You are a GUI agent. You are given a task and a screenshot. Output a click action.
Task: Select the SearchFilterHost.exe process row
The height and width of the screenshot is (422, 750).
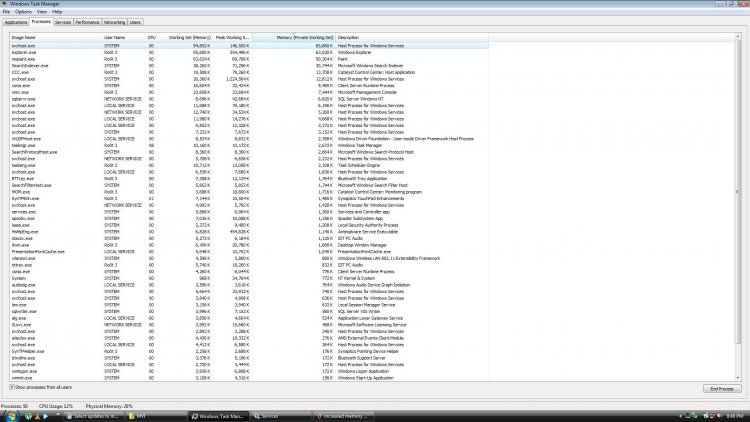click(249, 185)
